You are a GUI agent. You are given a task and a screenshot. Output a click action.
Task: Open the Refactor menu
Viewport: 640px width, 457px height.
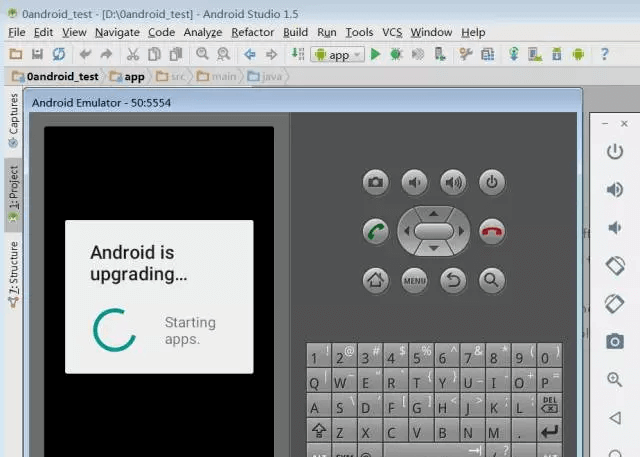253,32
